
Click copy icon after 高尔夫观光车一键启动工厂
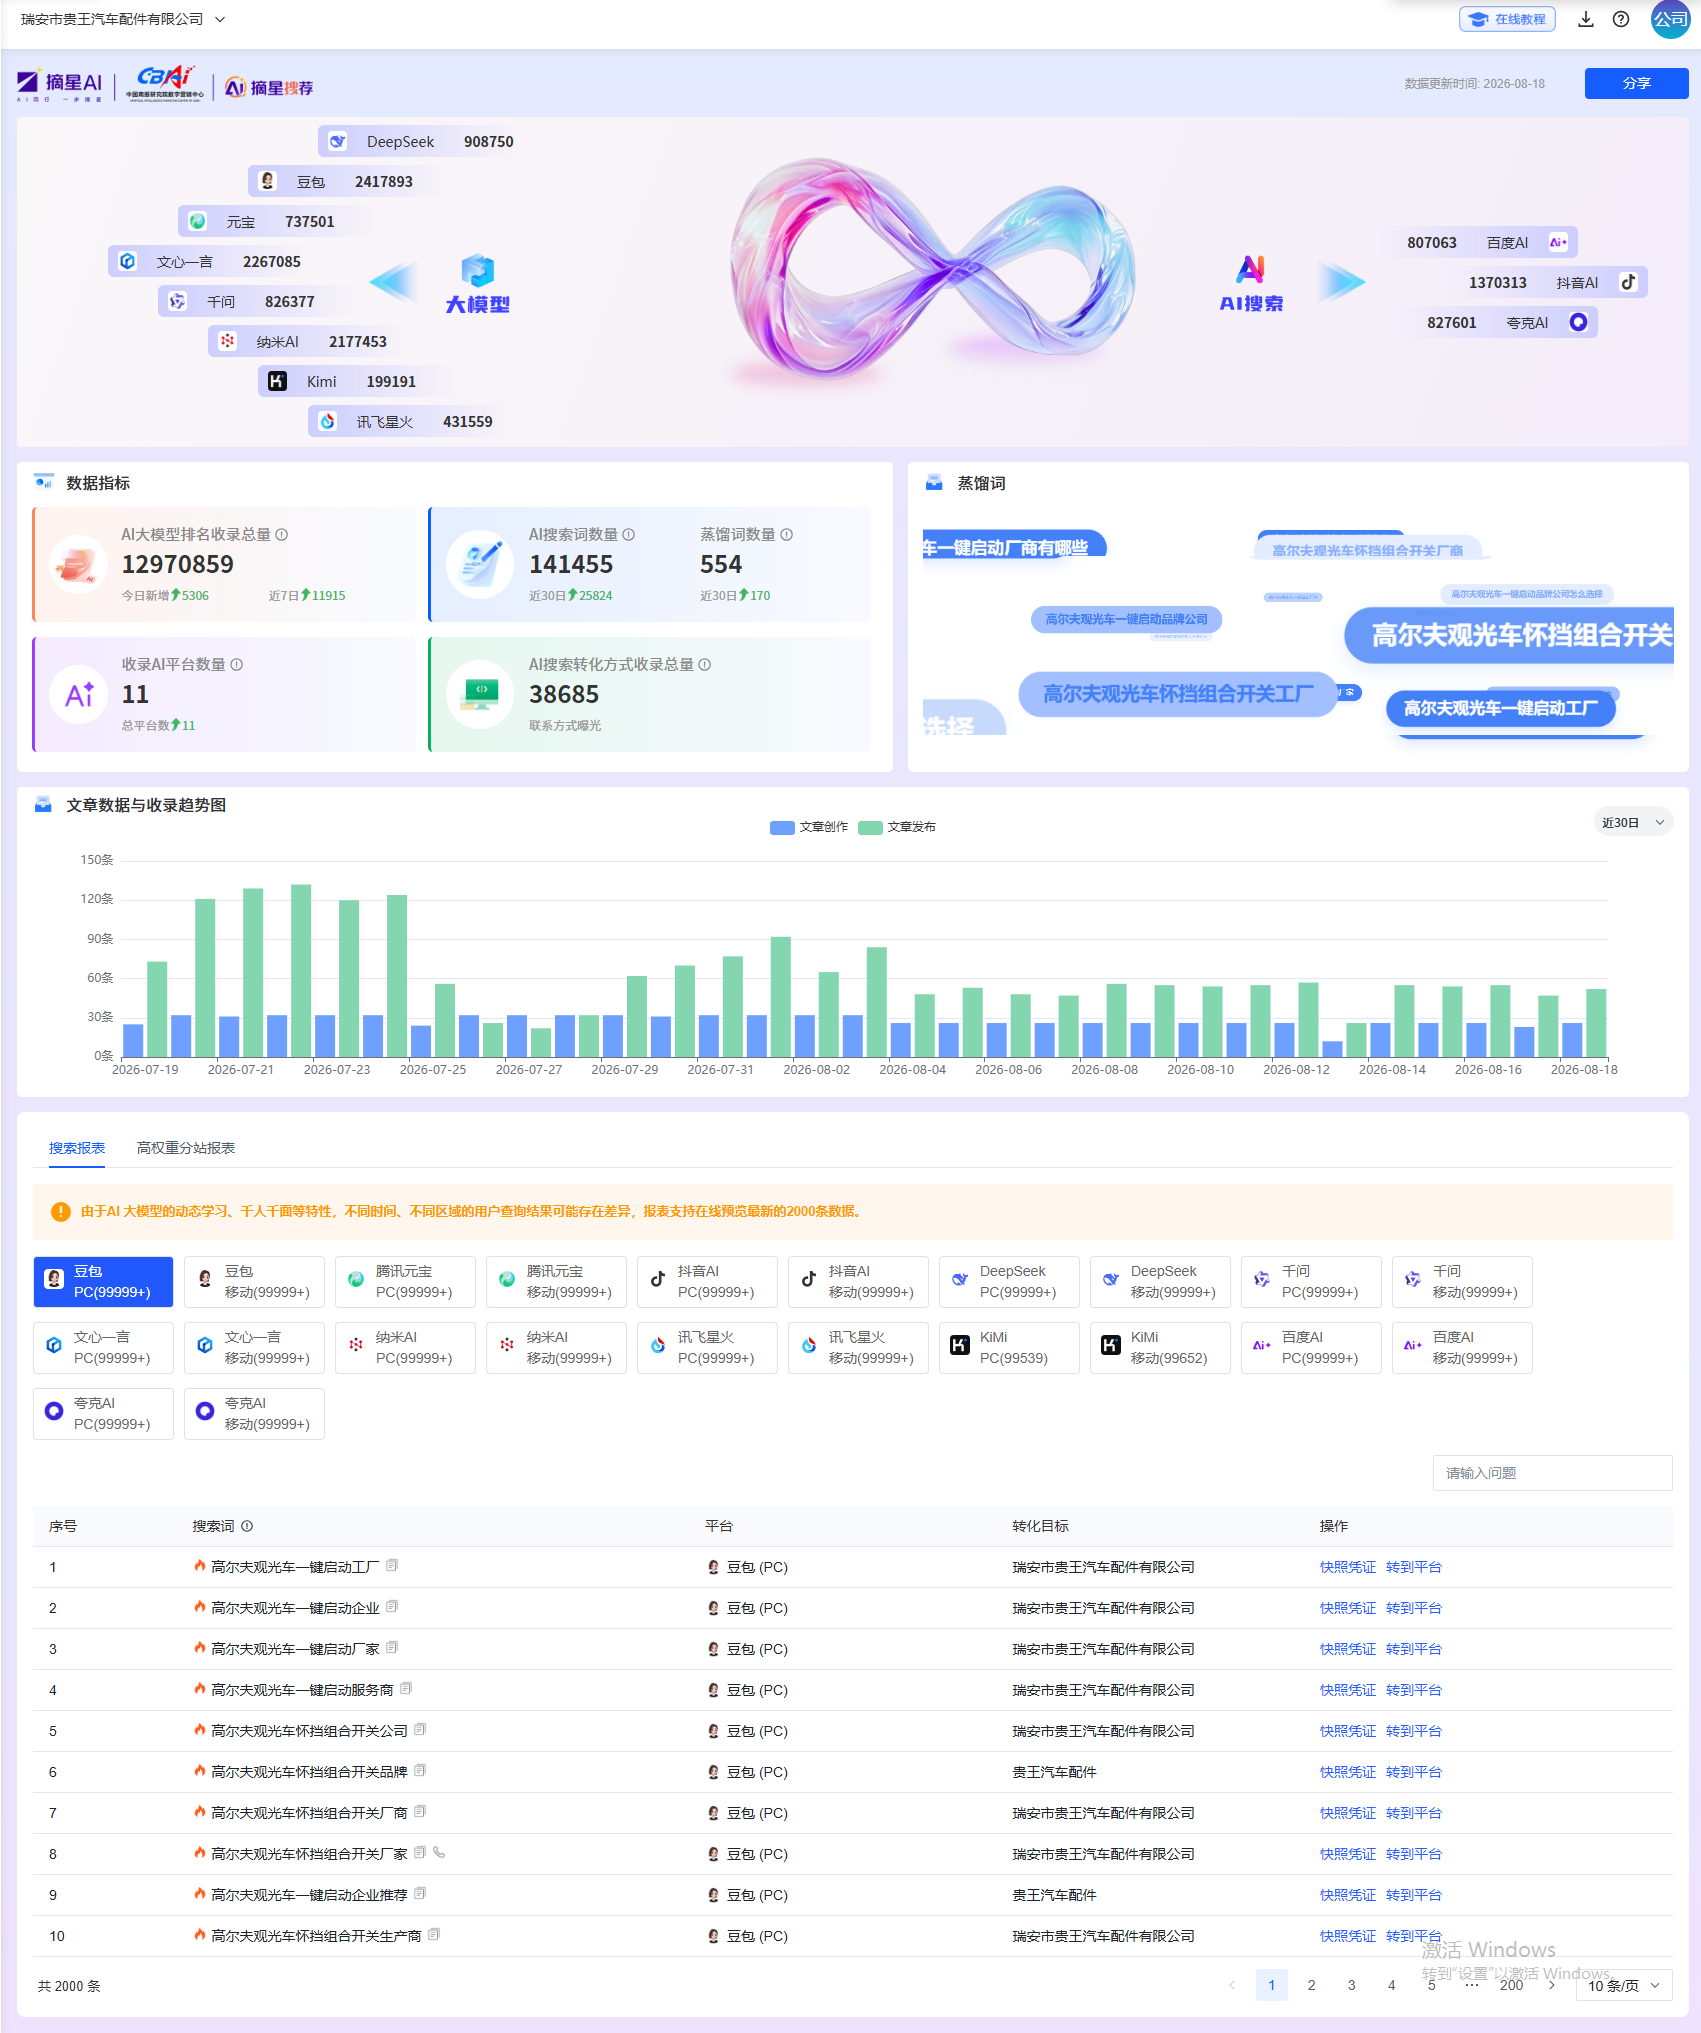pyautogui.click(x=392, y=1566)
